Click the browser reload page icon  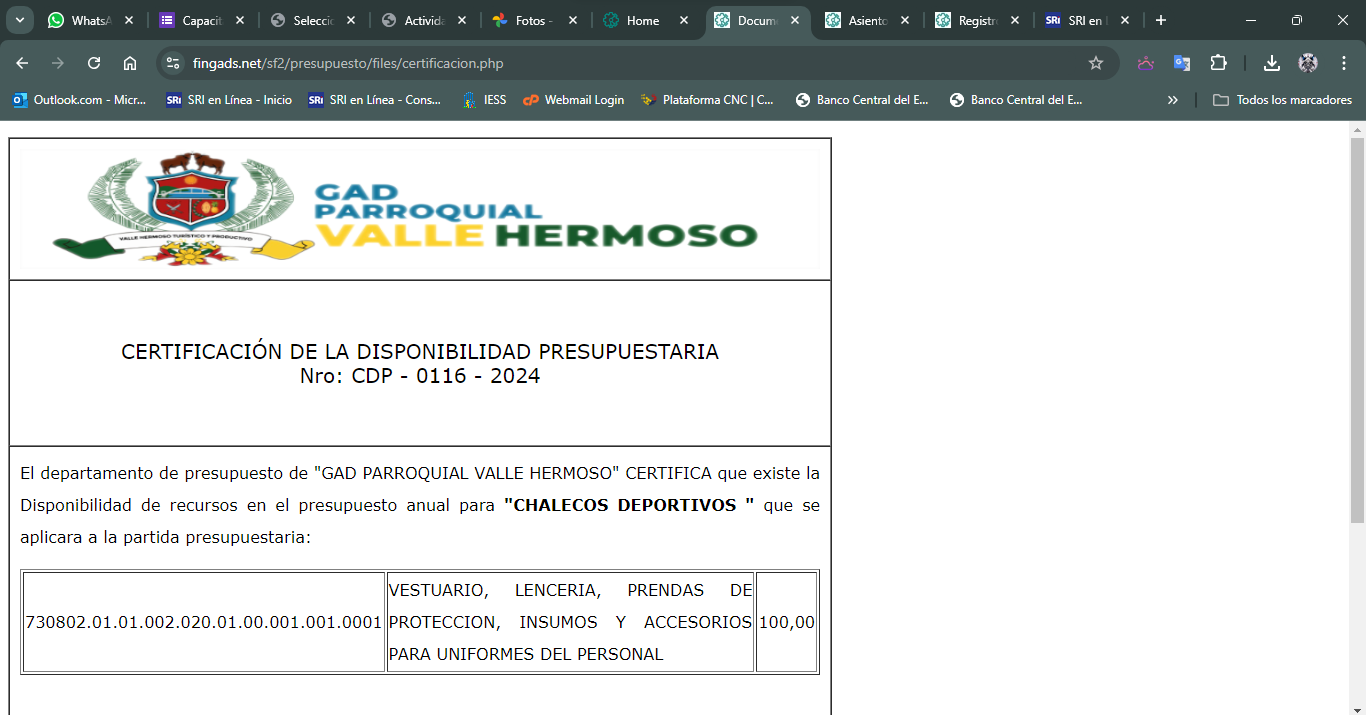click(x=94, y=63)
